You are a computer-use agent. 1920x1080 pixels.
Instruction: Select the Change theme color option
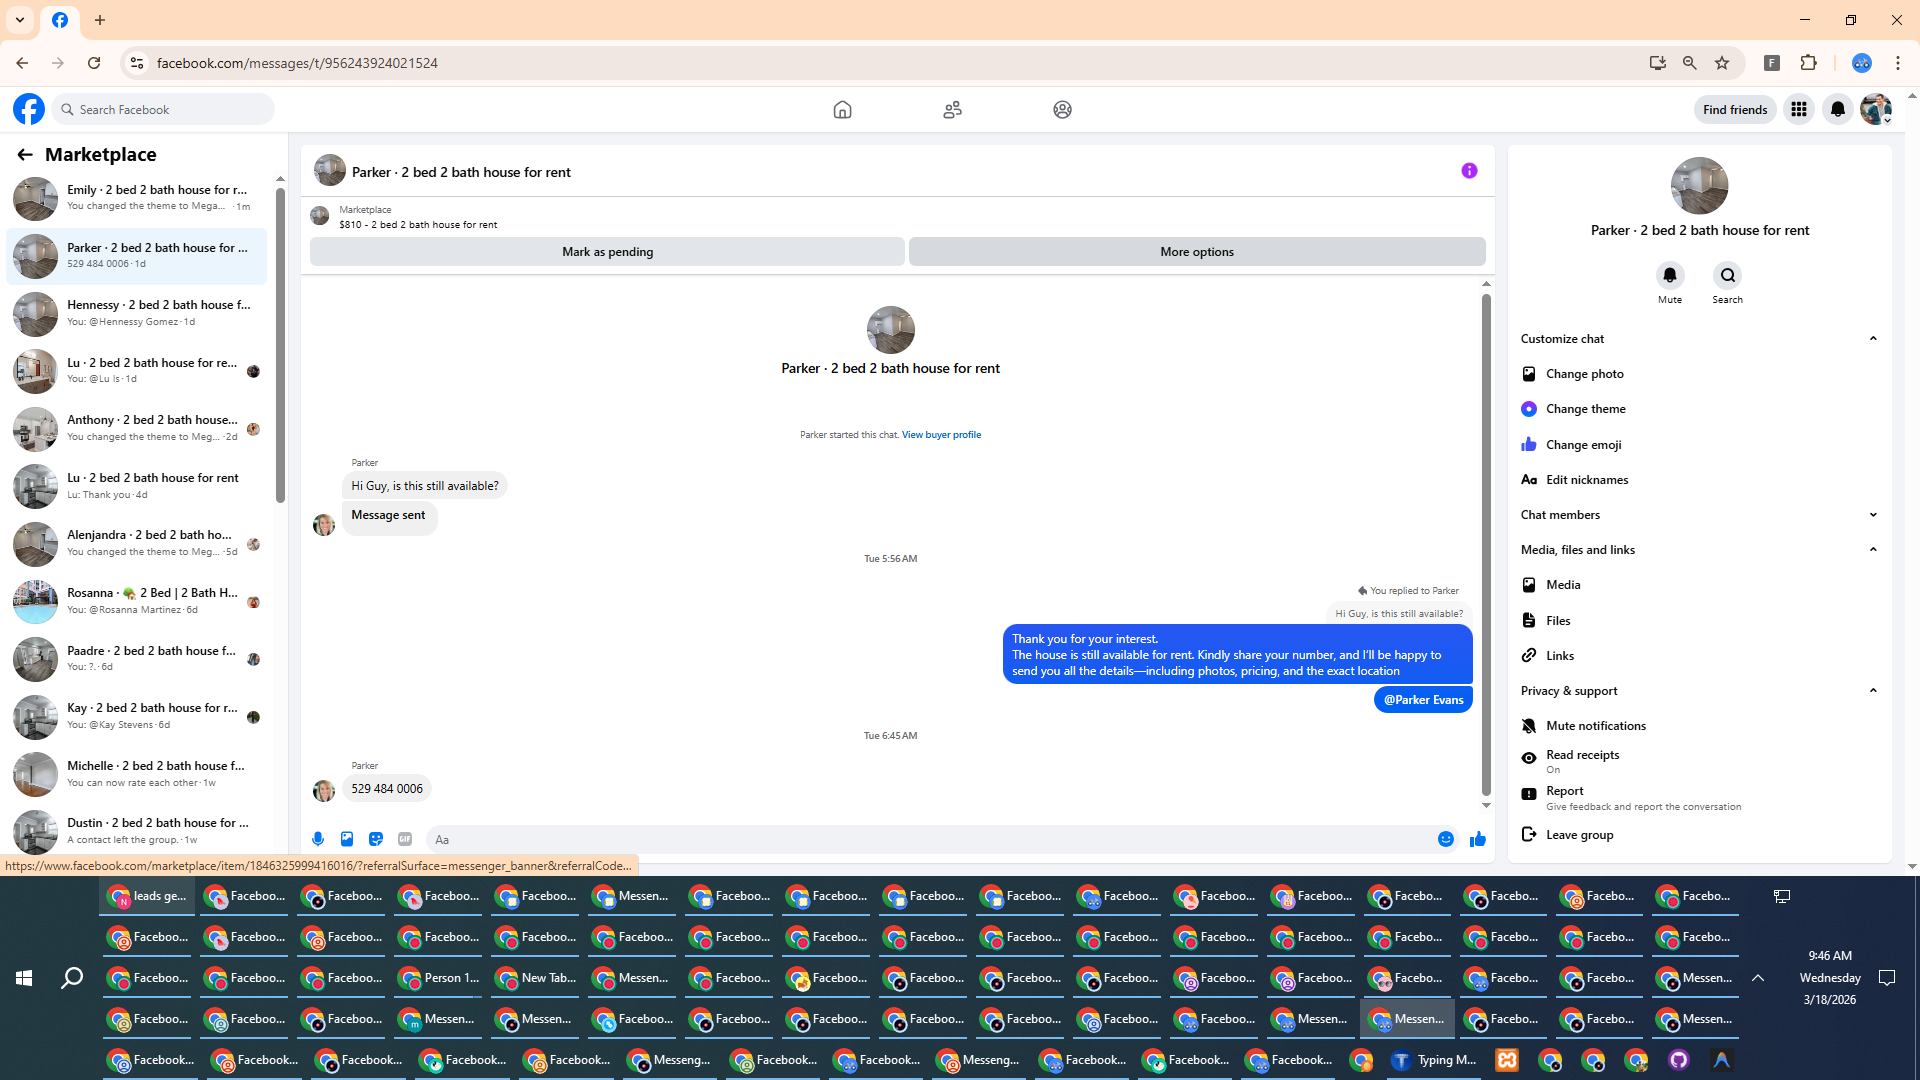pos(1585,409)
